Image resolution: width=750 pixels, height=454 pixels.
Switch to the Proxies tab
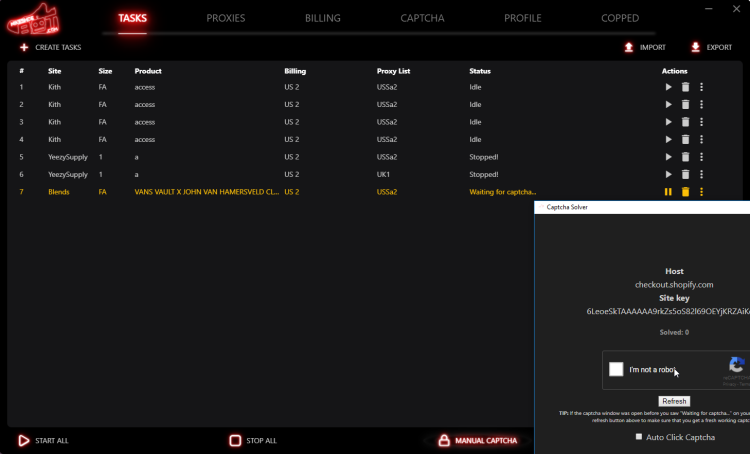pyautogui.click(x=225, y=18)
